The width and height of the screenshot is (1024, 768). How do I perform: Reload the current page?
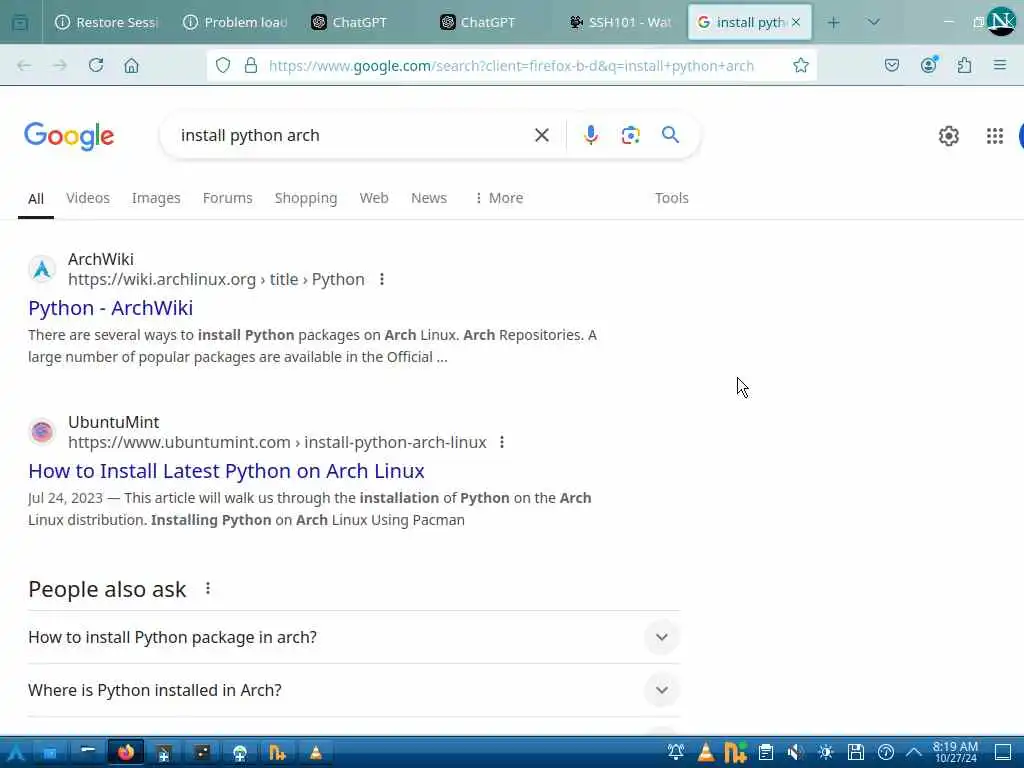(96, 65)
